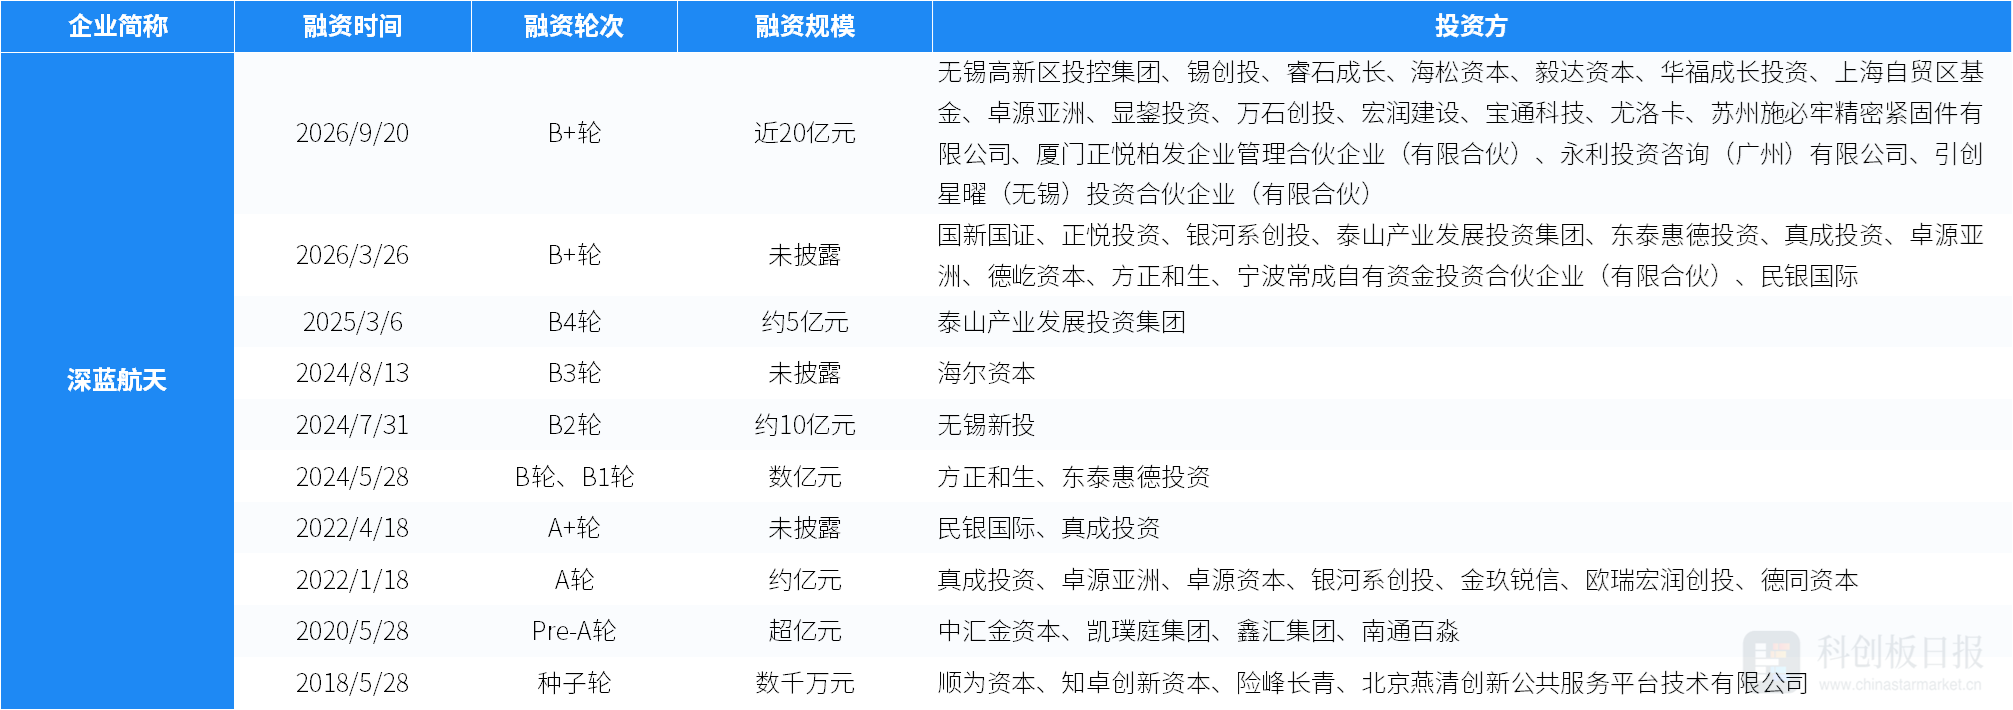Select the 超亿元 amount cell
The width and height of the screenshot is (2013, 710).
tap(805, 631)
